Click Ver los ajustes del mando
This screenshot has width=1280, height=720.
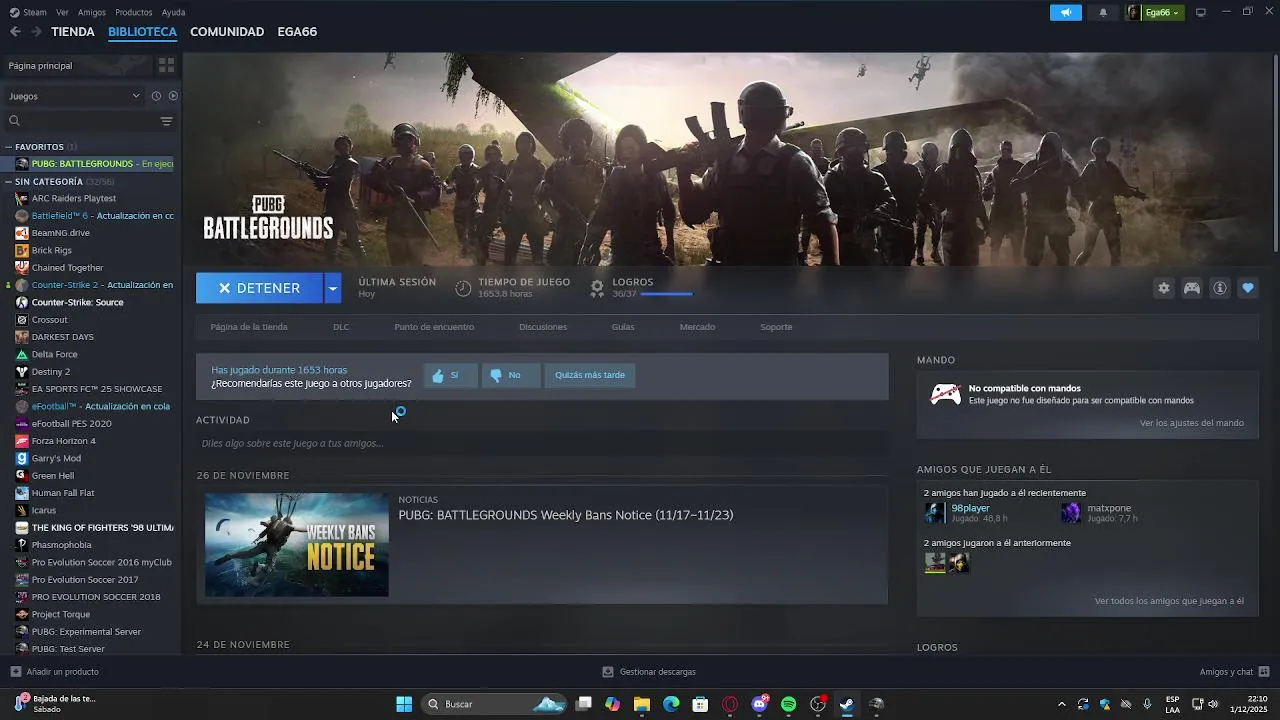[1192, 423]
